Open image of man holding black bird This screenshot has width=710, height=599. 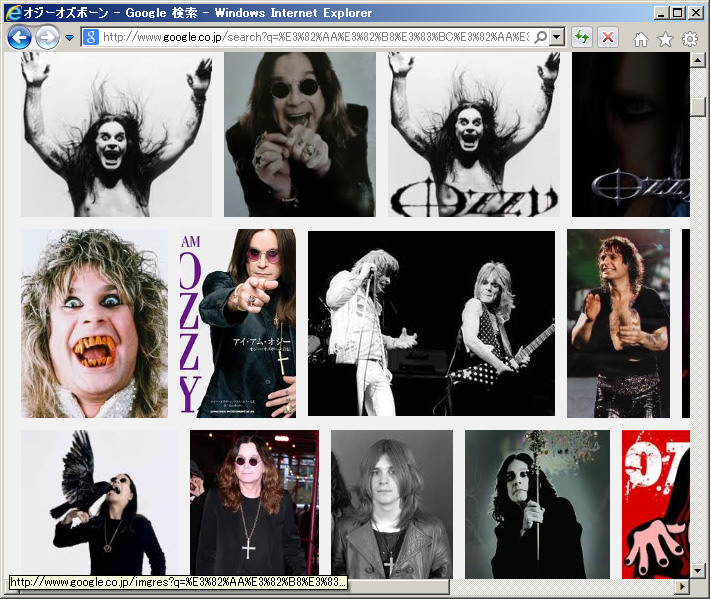point(100,503)
